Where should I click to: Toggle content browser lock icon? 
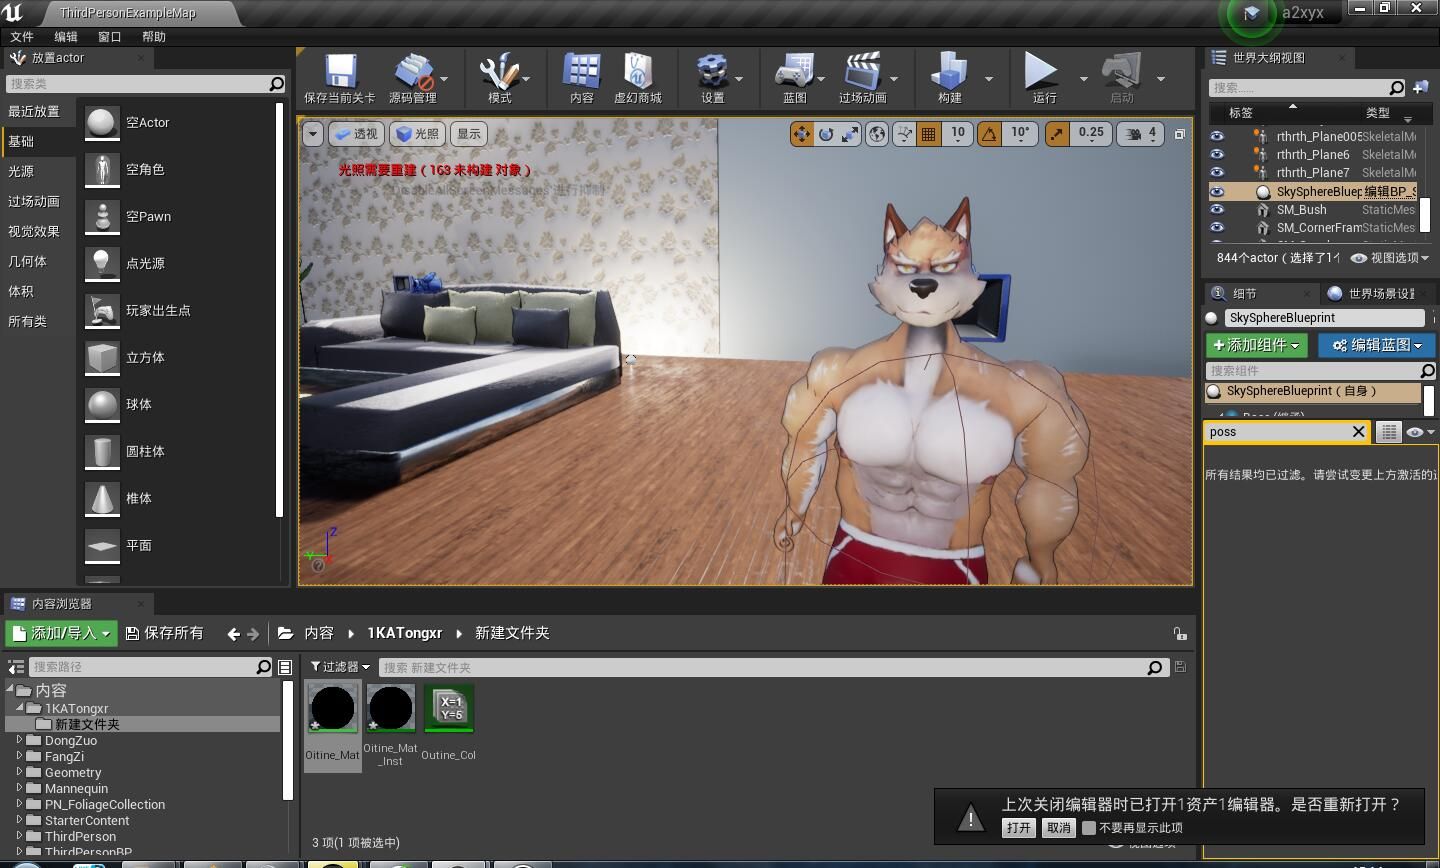[x=1180, y=633]
